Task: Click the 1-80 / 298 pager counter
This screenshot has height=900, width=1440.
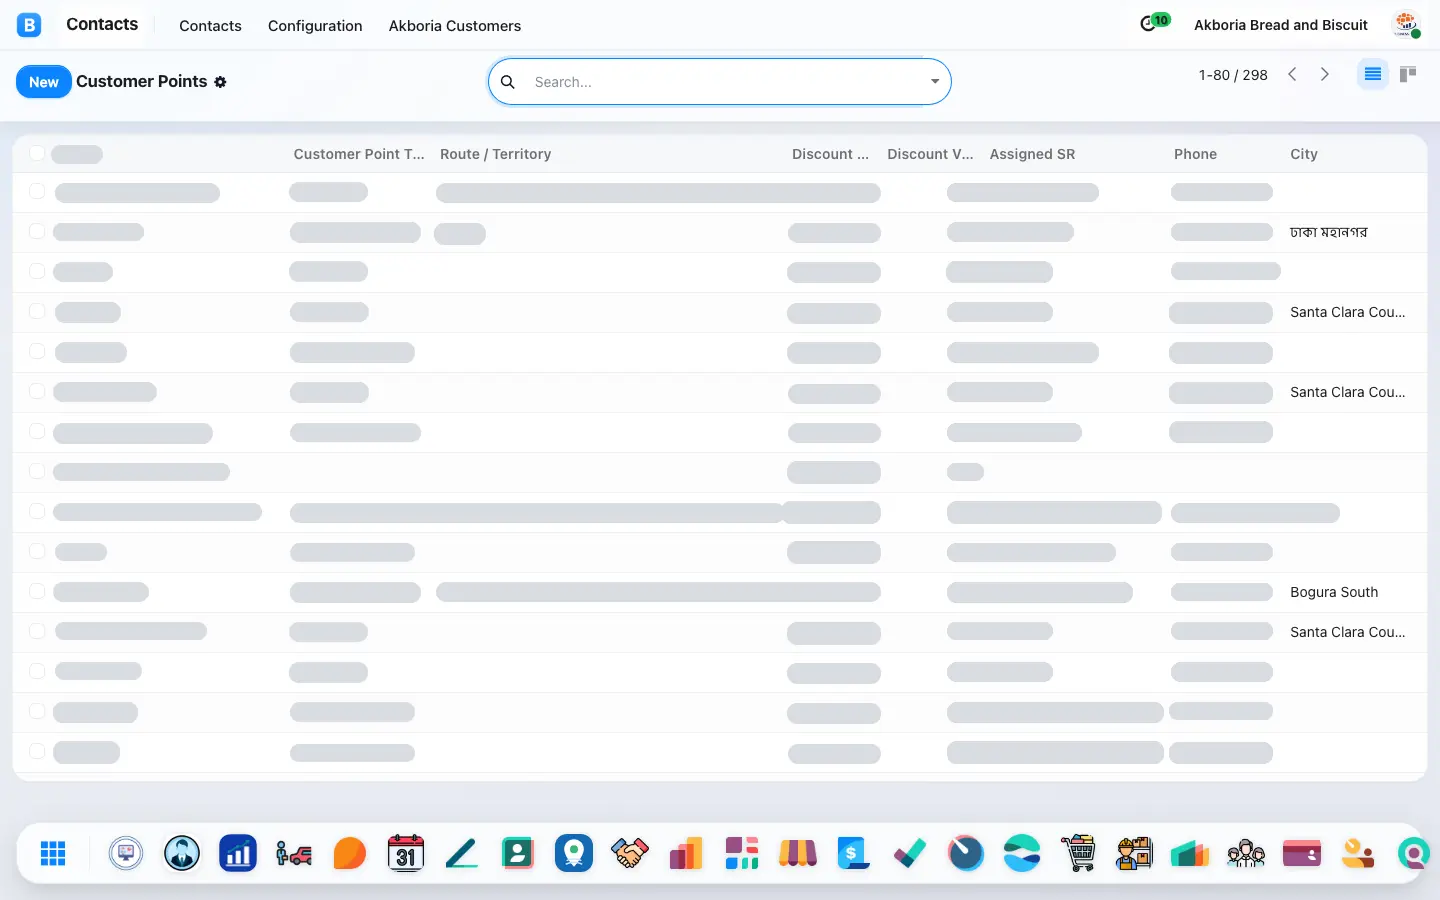Action: (x=1233, y=75)
